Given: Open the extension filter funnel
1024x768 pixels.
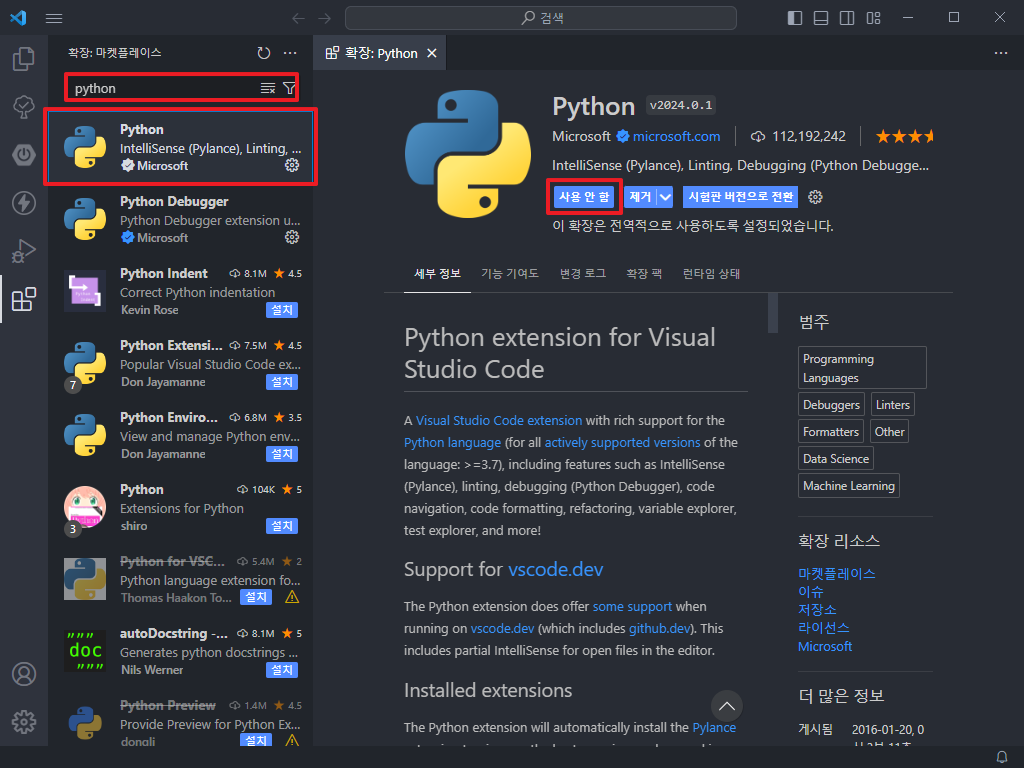Looking at the screenshot, I should click(x=289, y=88).
